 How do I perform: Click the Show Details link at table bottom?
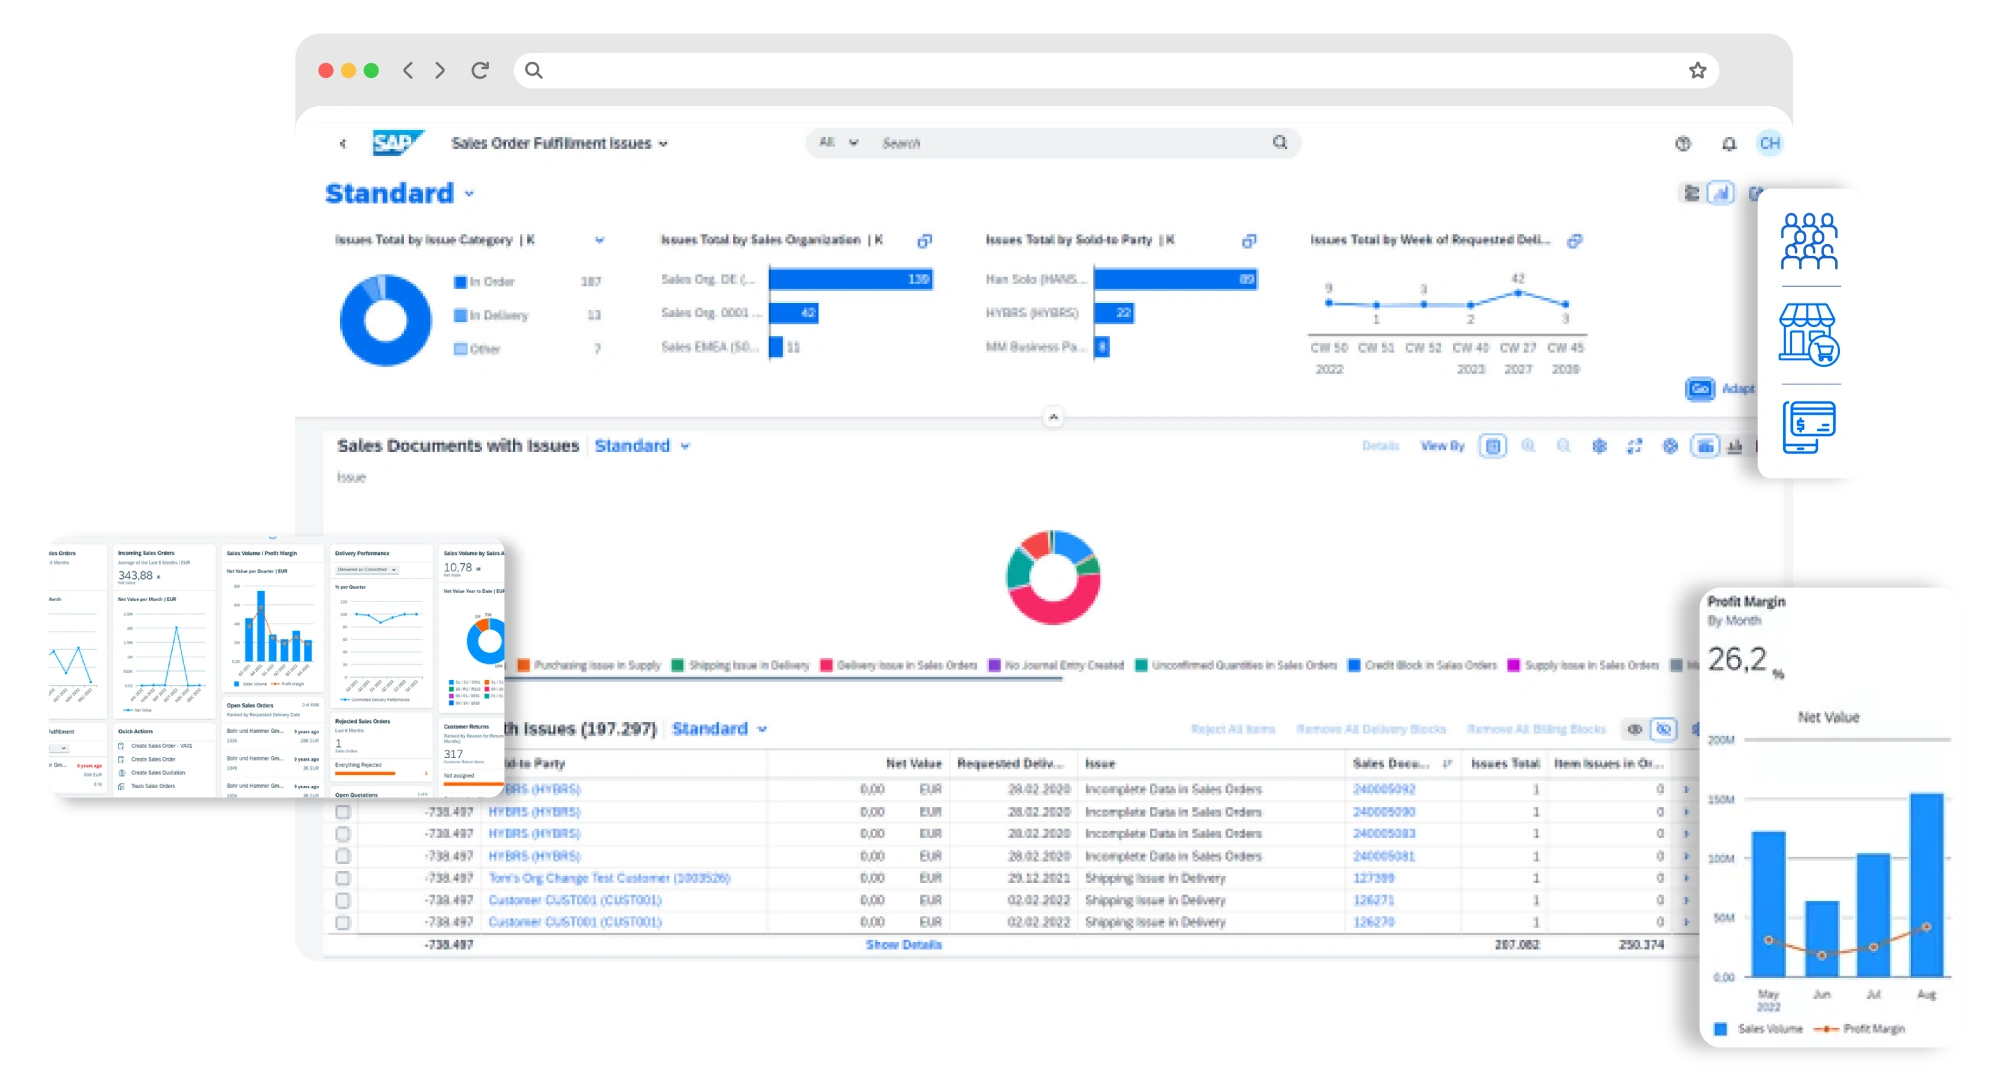tap(903, 943)
